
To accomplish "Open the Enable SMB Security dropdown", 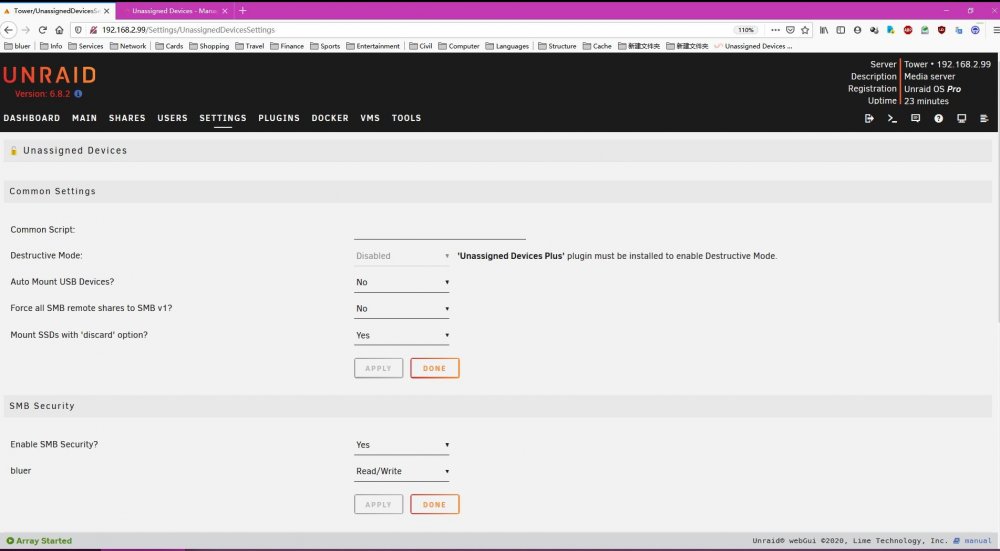I will [402, 445].
